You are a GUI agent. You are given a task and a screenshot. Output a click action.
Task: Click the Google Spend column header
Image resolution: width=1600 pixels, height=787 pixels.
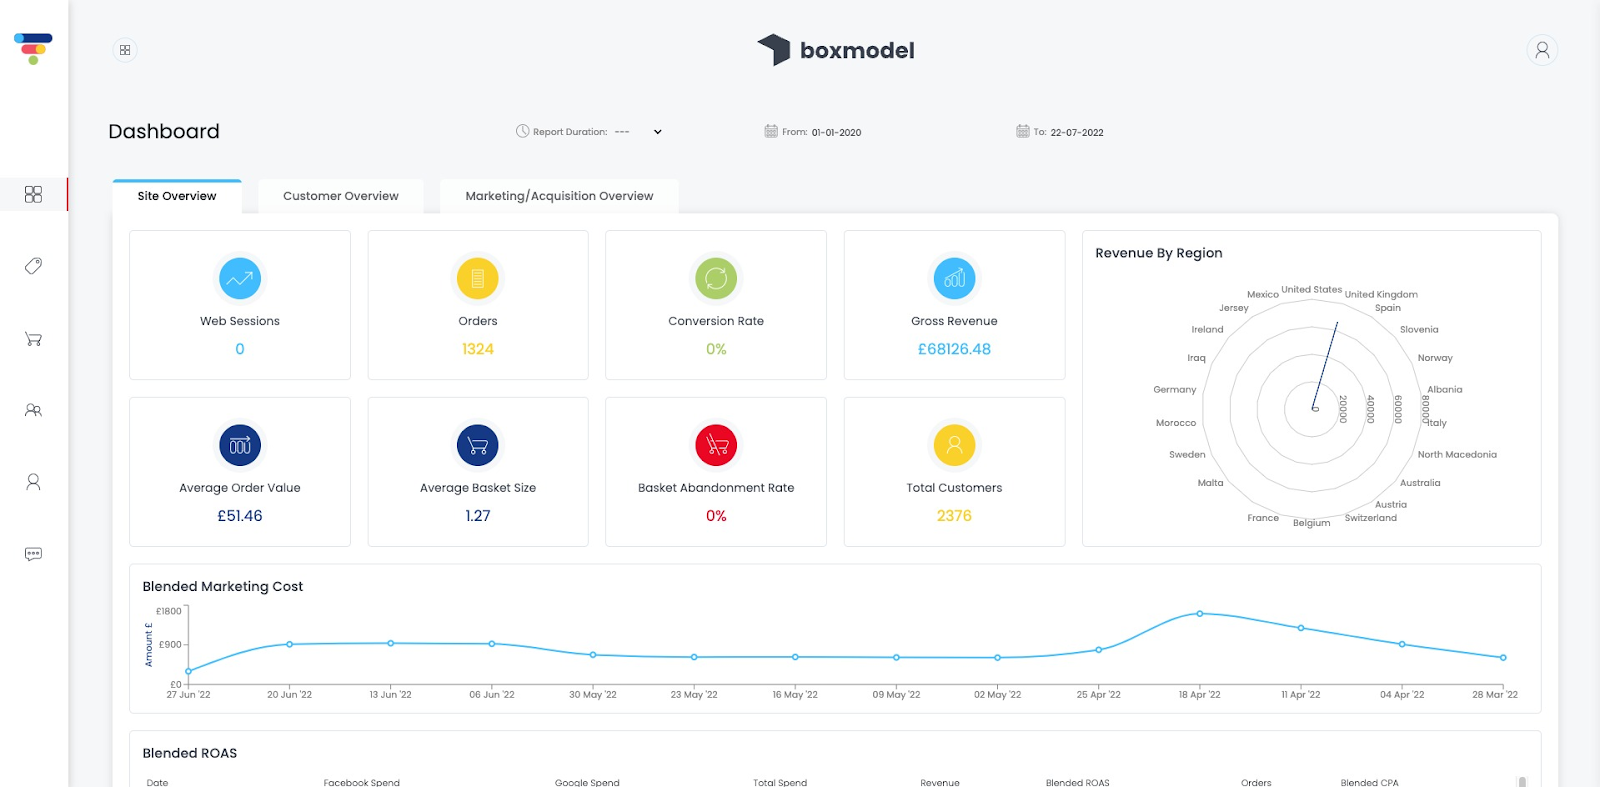587,782
